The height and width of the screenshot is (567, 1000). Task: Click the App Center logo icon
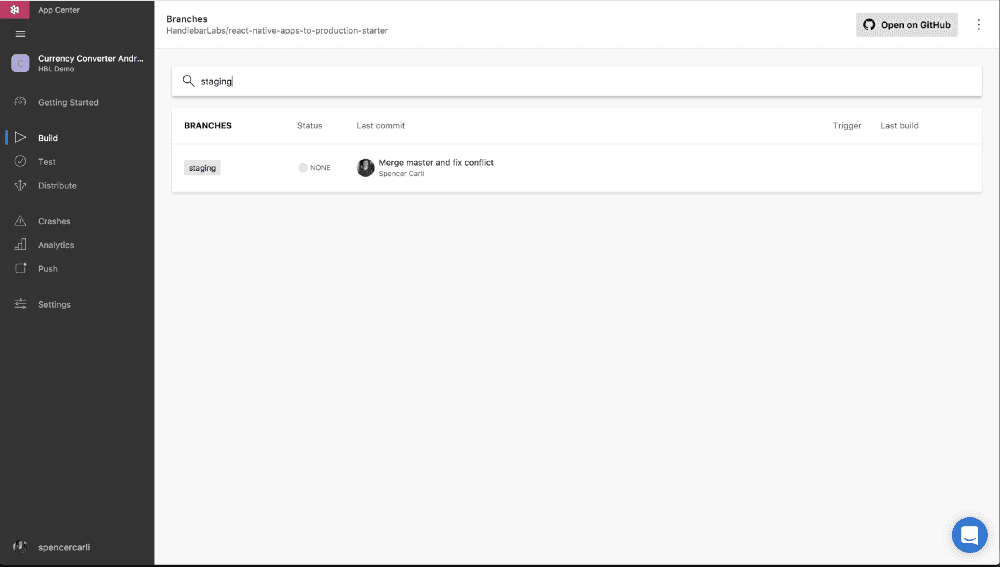pyautogui.click(x=15, y=10)
